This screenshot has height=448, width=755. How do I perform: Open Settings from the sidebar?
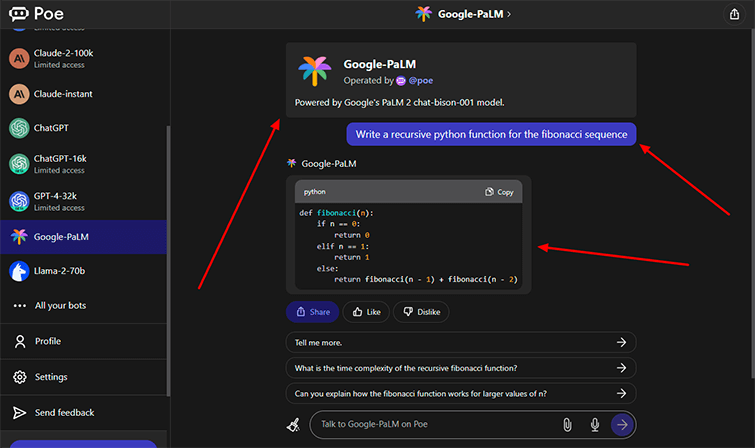coord(83,377)
